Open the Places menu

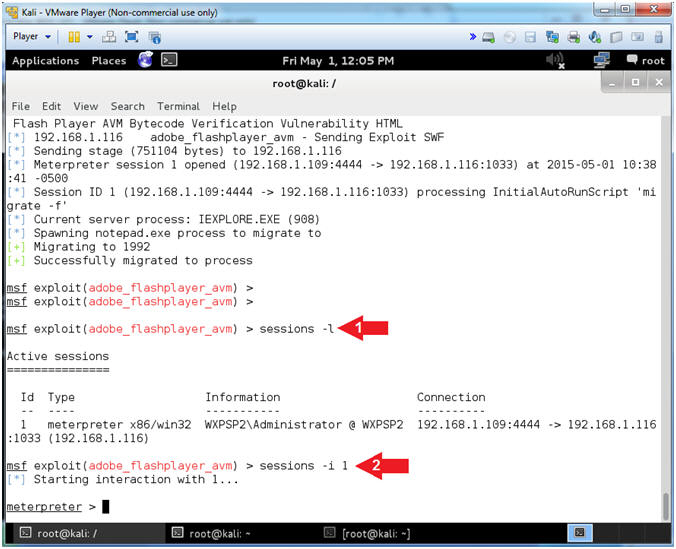109,61
